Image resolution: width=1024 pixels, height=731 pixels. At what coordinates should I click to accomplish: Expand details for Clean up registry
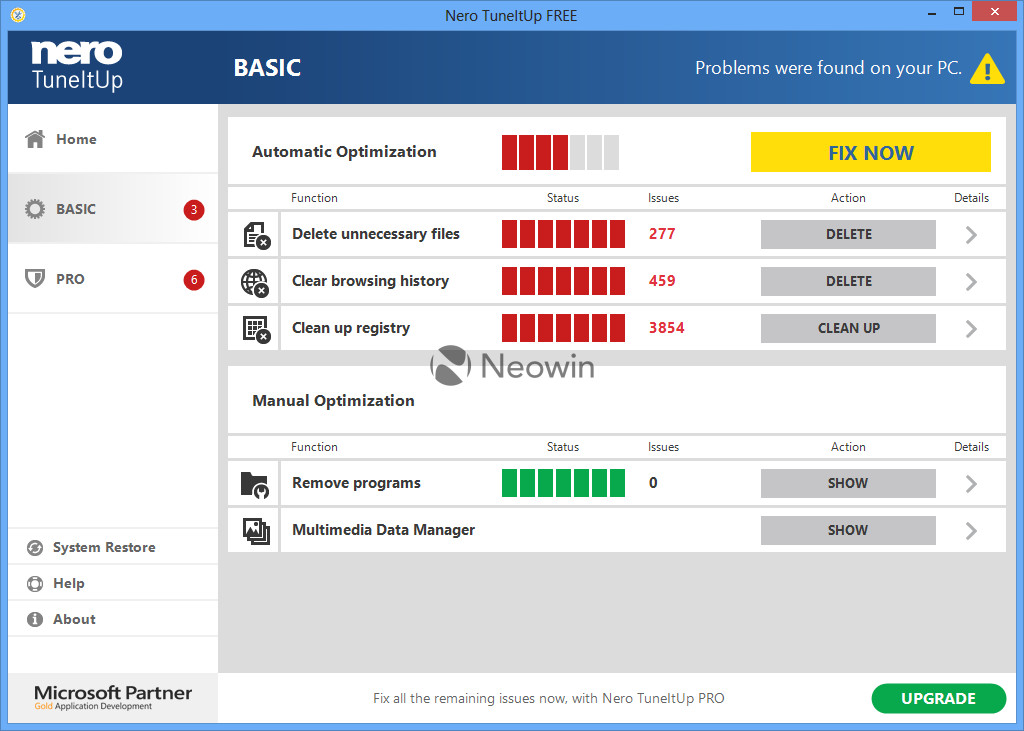(x=971, y=329)
